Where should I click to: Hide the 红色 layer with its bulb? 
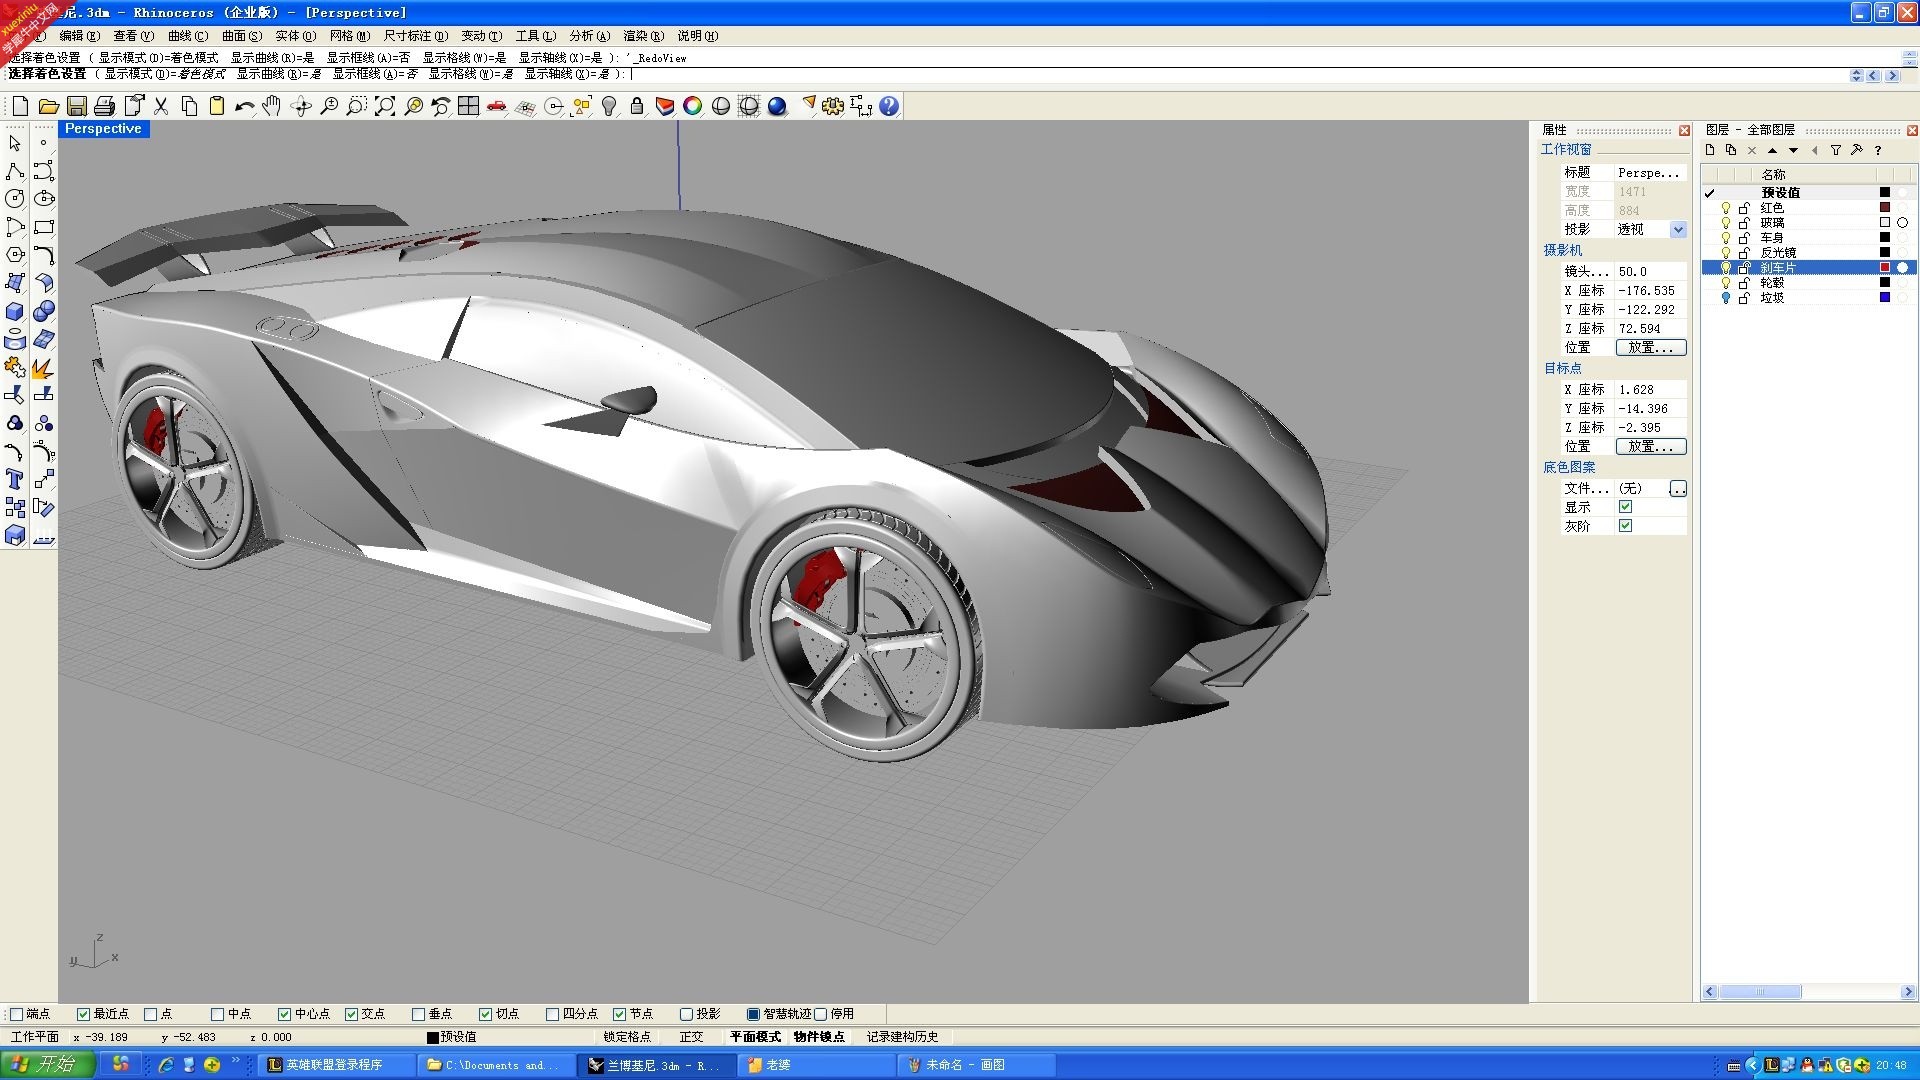click(1725, 208)
